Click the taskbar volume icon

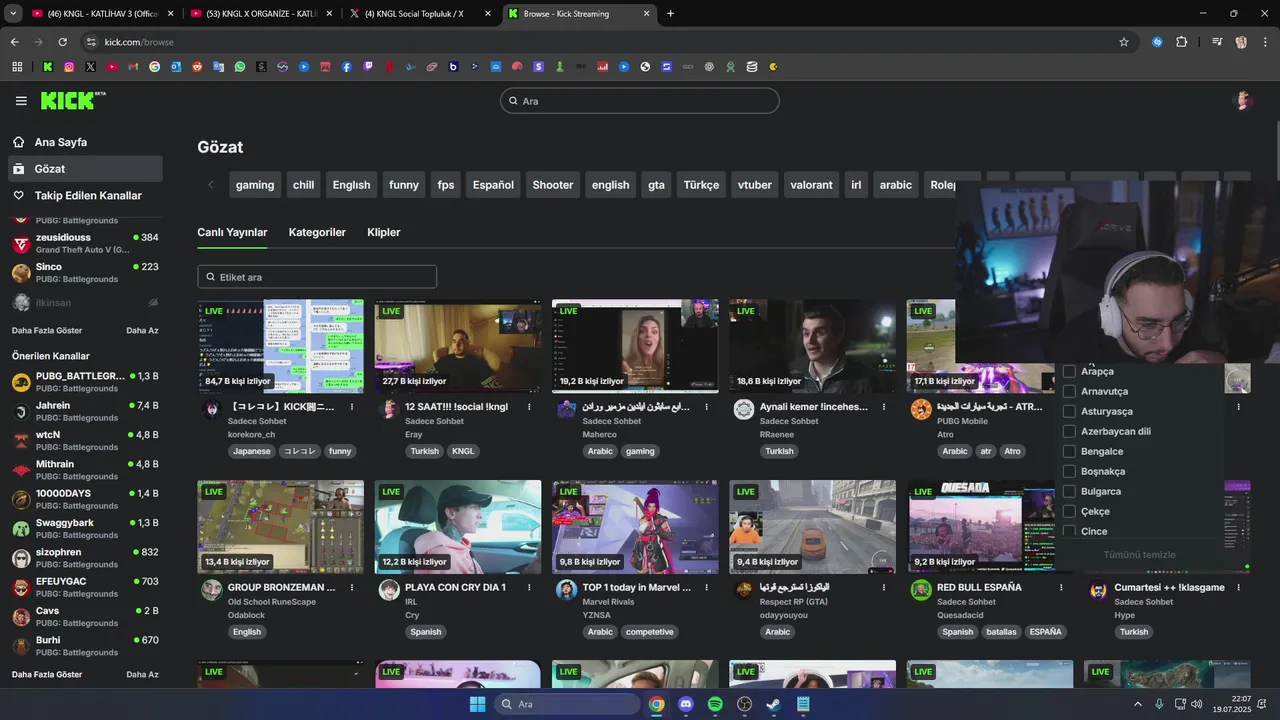point(1197,704)
